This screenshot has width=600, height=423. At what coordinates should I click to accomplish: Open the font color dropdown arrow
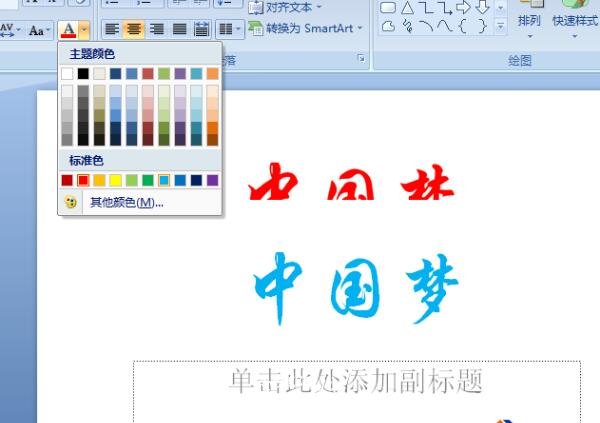(x=83, y=30)
